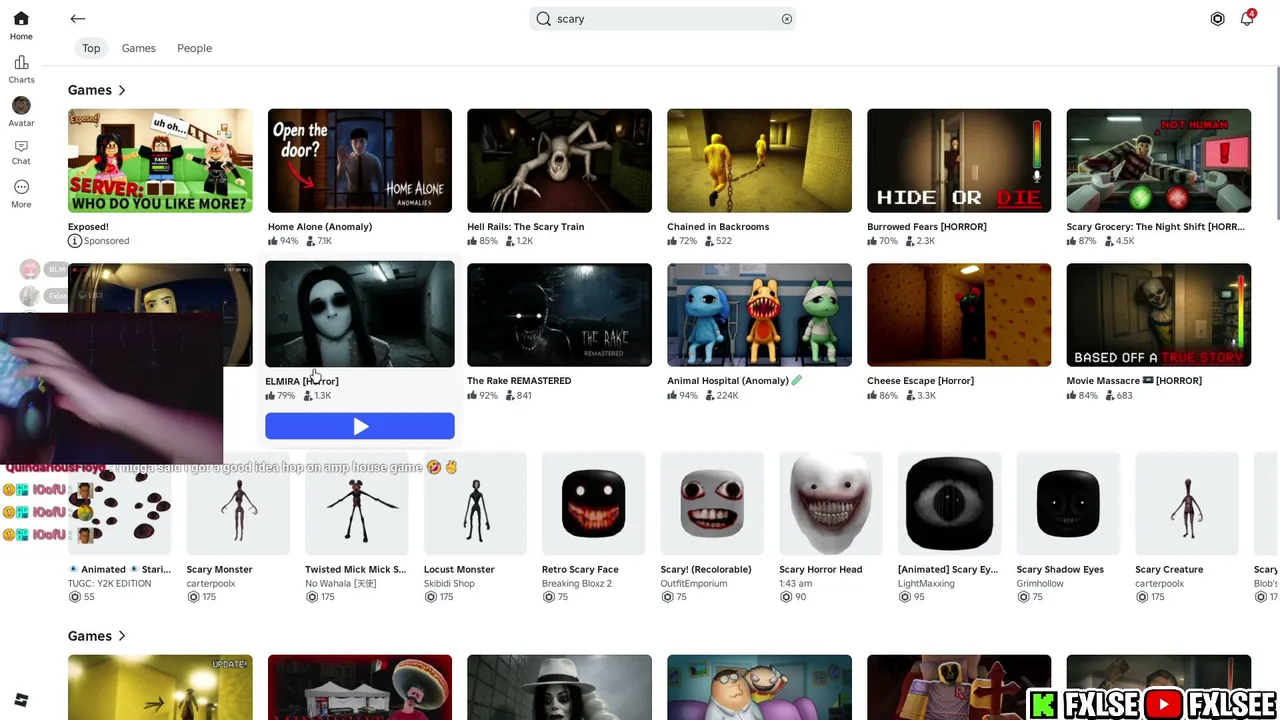Viewport: 1280px width, 720px height.
Task: Select the Scary! (Recolorable) face item
Action: pyautogui.click(x=712, y=503)
